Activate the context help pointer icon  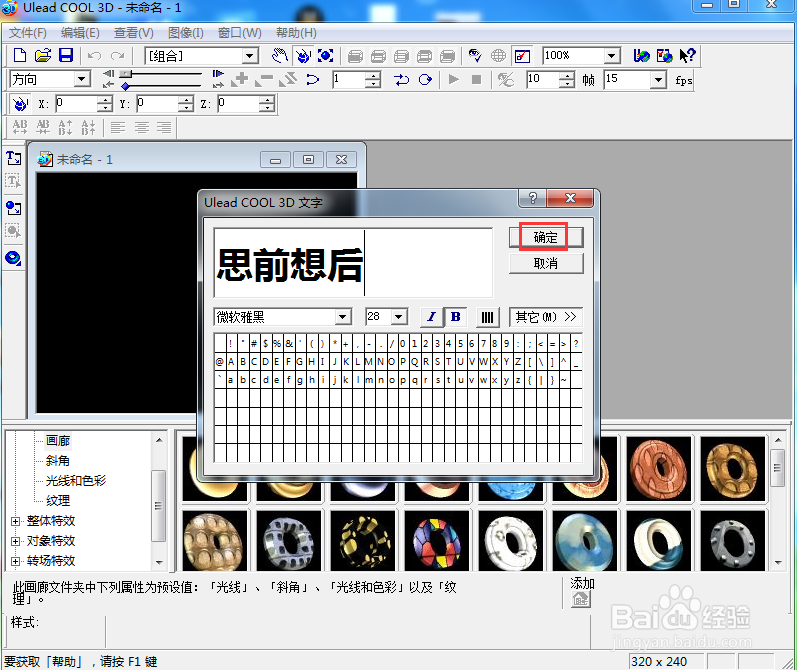pyautogui.click(x=687, y=55)
